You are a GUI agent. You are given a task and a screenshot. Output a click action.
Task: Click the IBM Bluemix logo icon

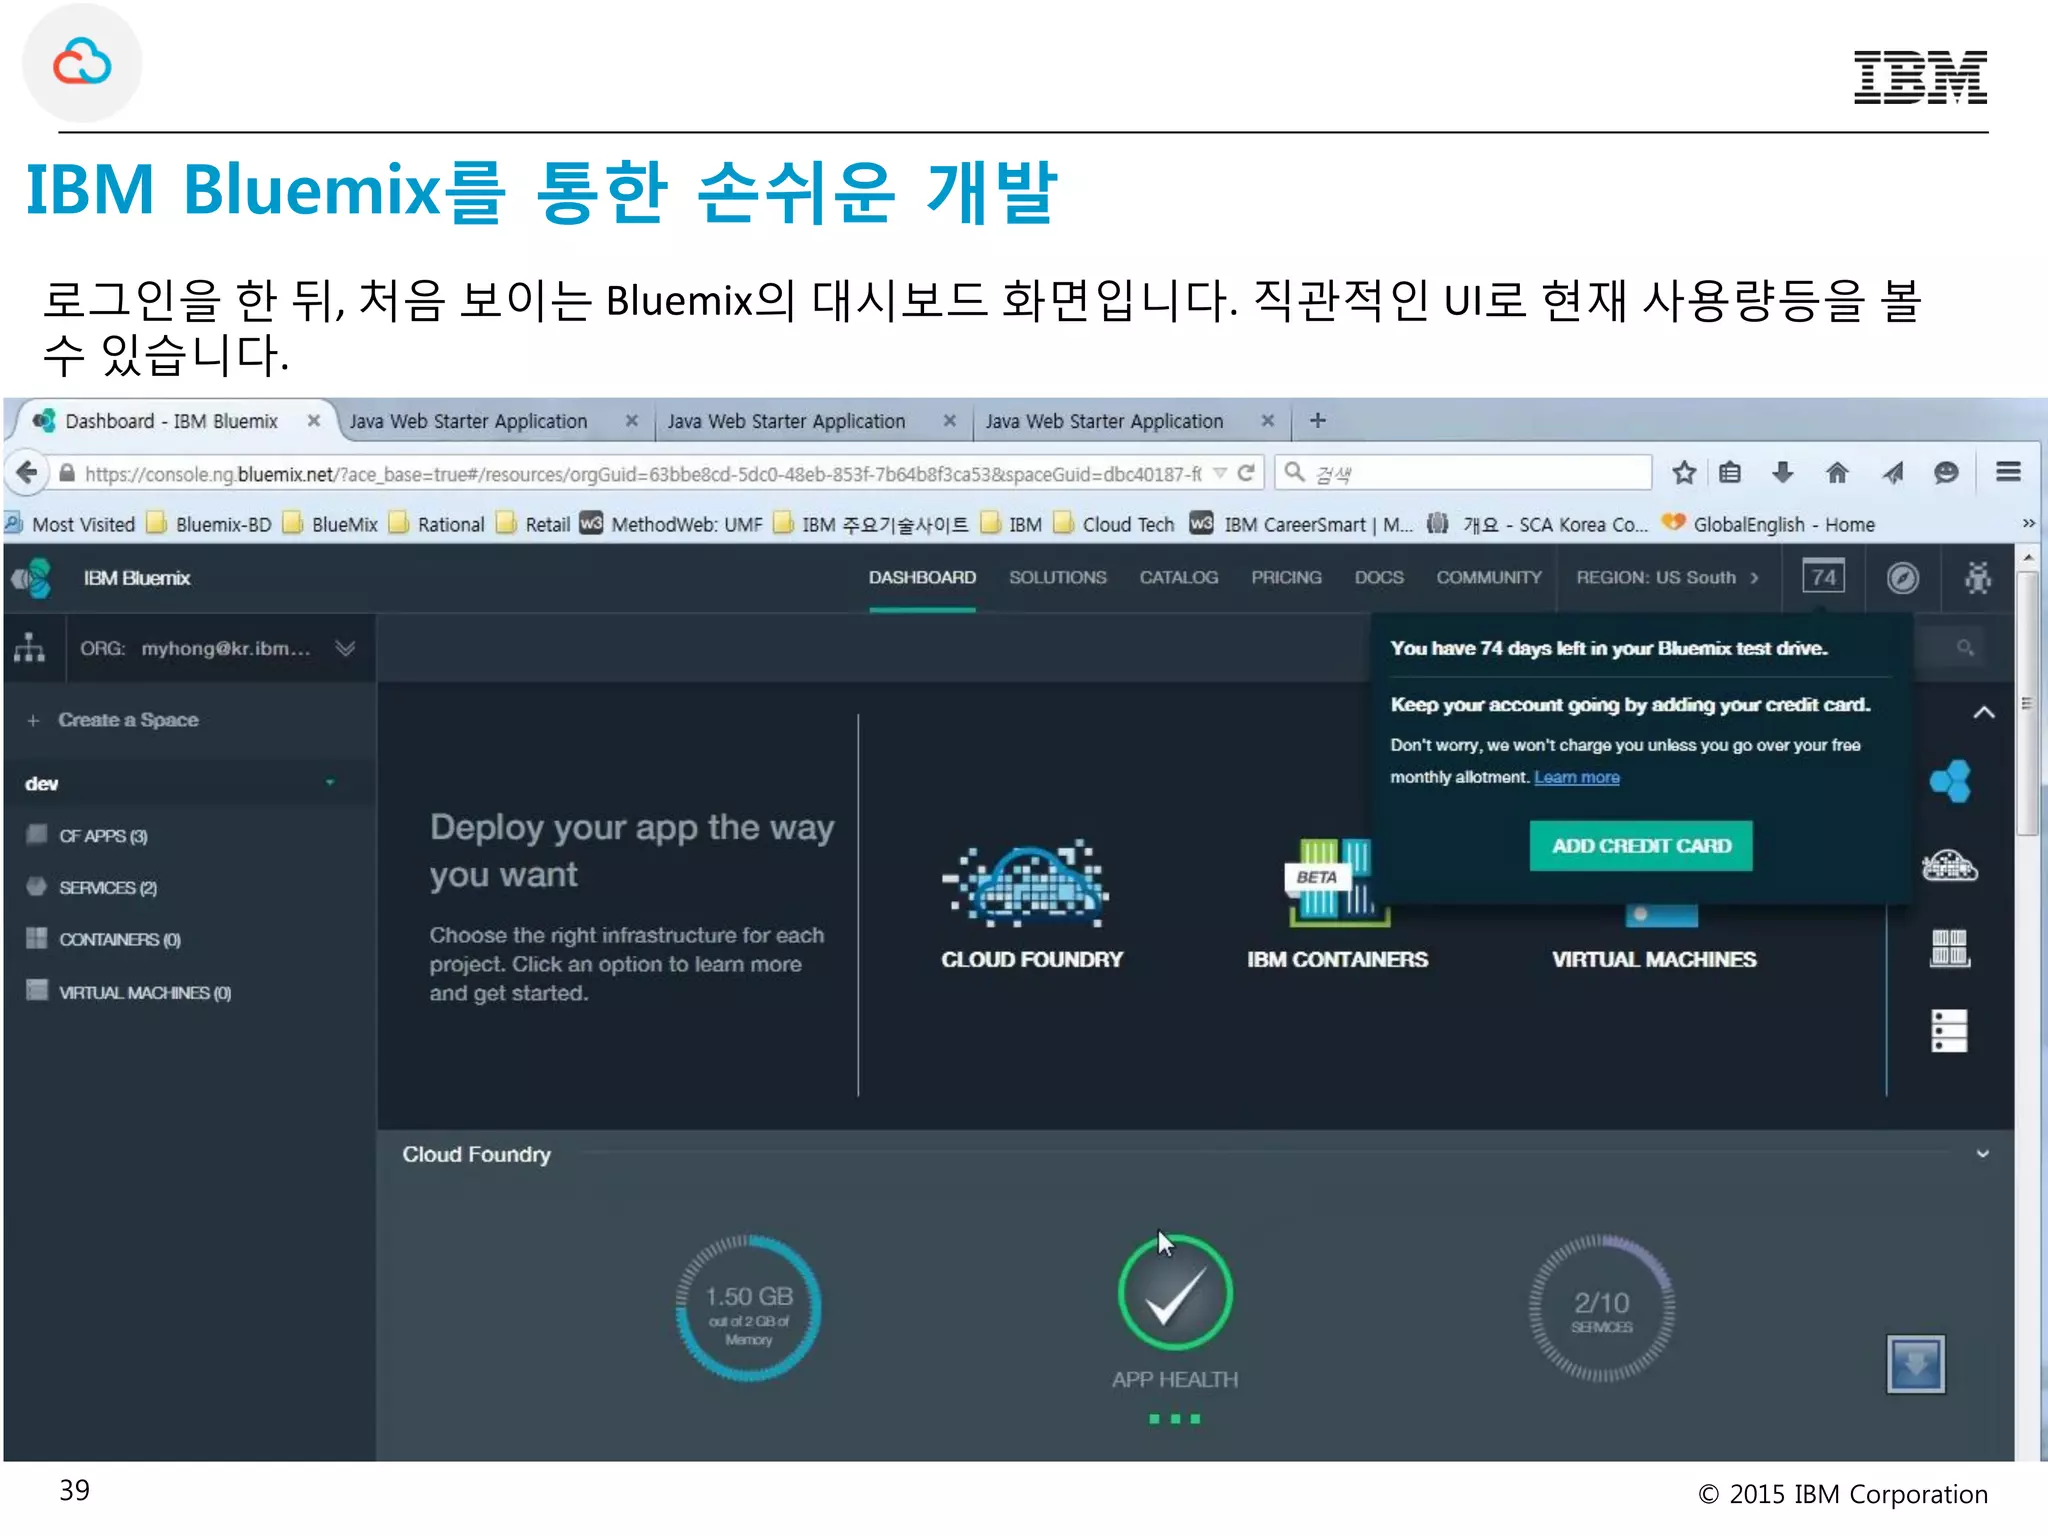tap(32, 578)
